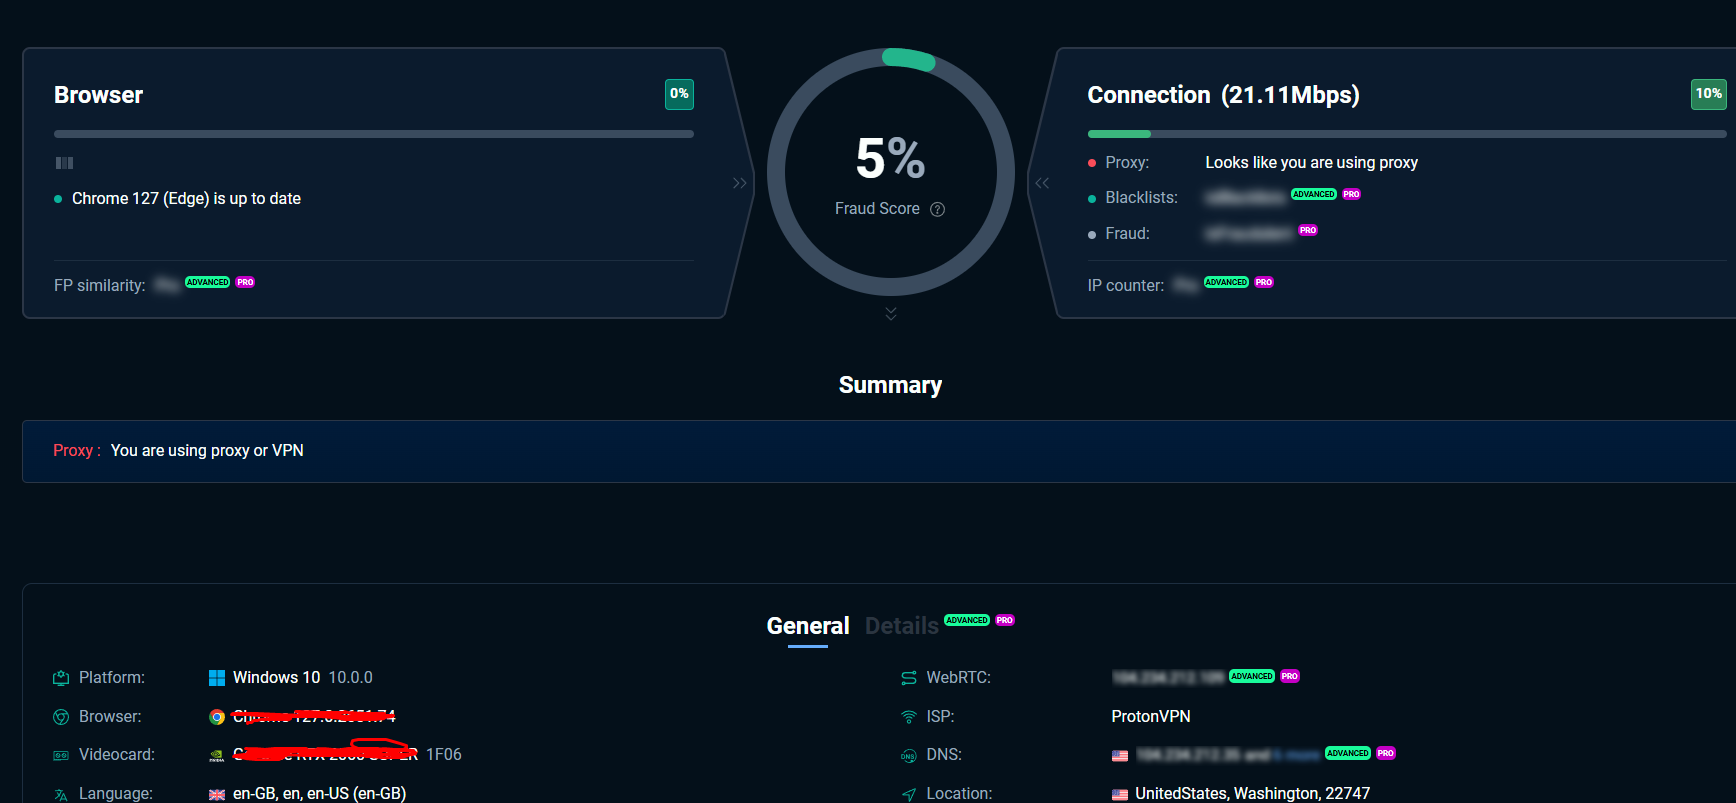1736x803 pixels.
Task: Click the Connection score progress bar
Action: [x=1406, y=134]
